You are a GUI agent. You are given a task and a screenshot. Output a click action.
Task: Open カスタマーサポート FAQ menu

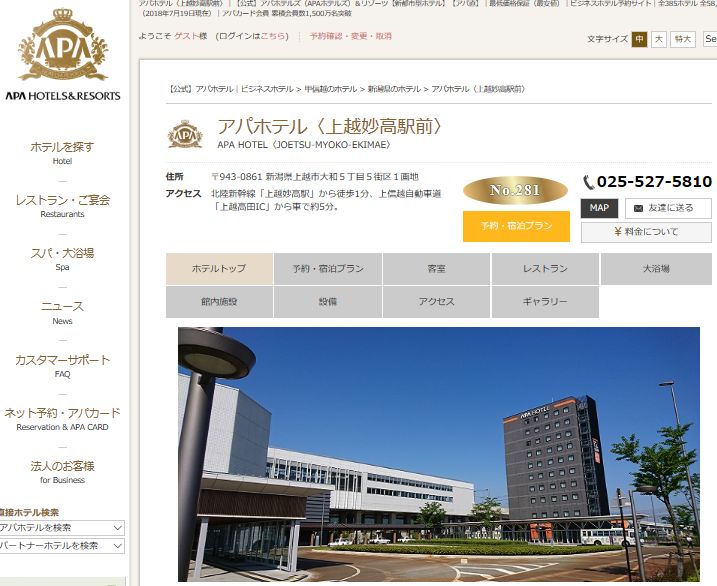62,366
